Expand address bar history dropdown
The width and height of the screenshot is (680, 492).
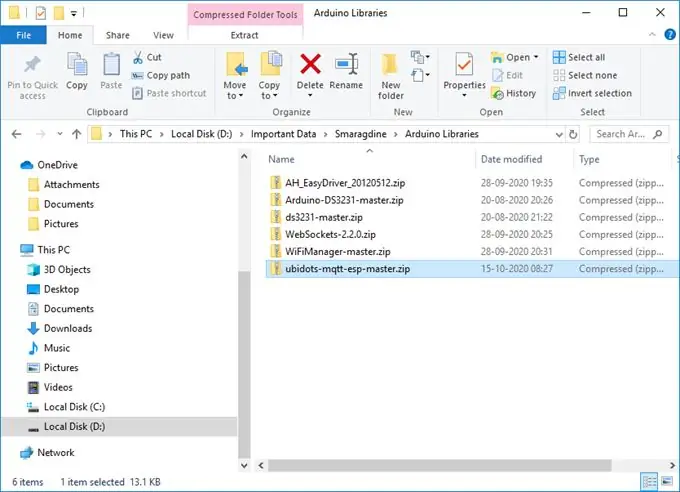(559, 134)
